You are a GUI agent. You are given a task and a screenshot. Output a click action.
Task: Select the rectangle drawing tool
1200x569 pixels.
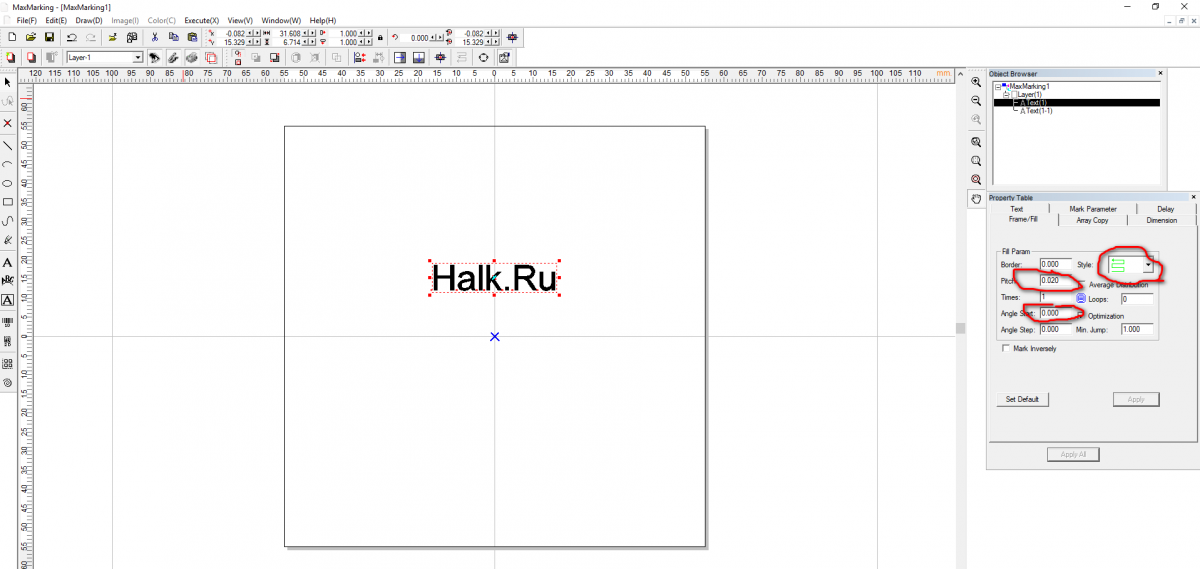click(x=8, y=202)
